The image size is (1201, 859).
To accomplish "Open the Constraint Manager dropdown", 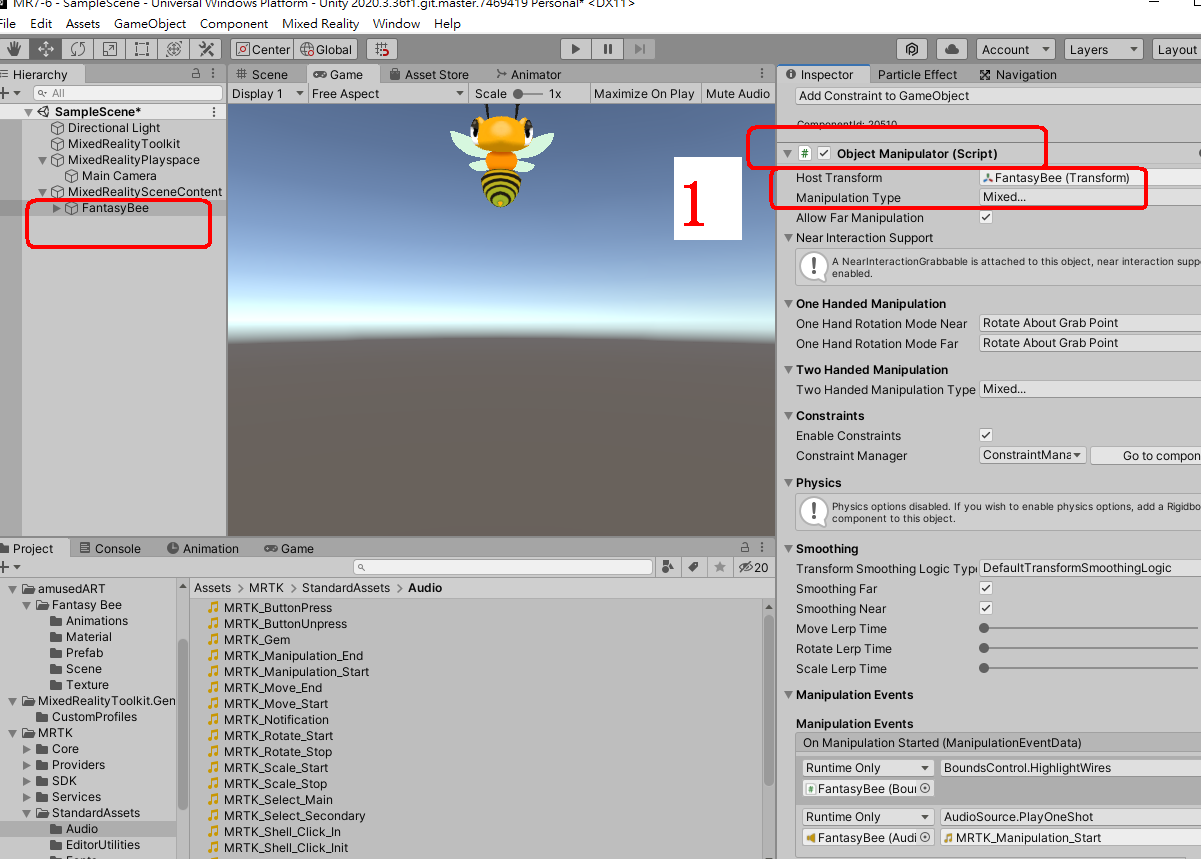I will [1033, 456].
